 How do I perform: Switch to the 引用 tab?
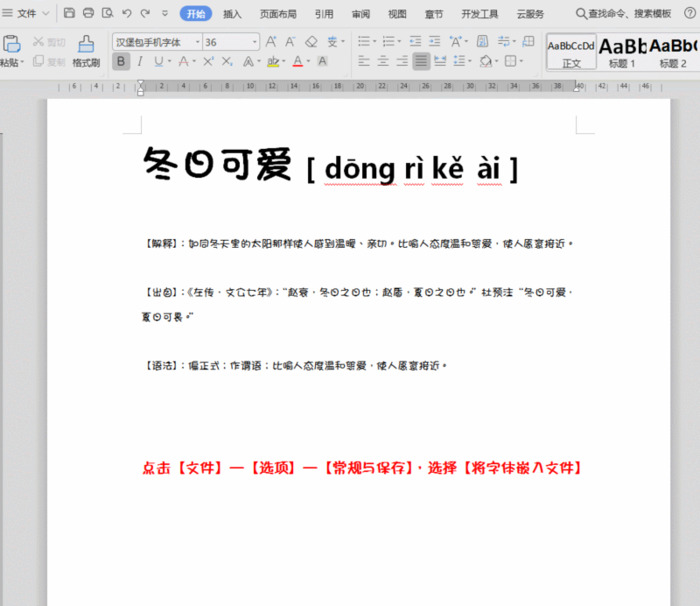click(x=324, y=14)
